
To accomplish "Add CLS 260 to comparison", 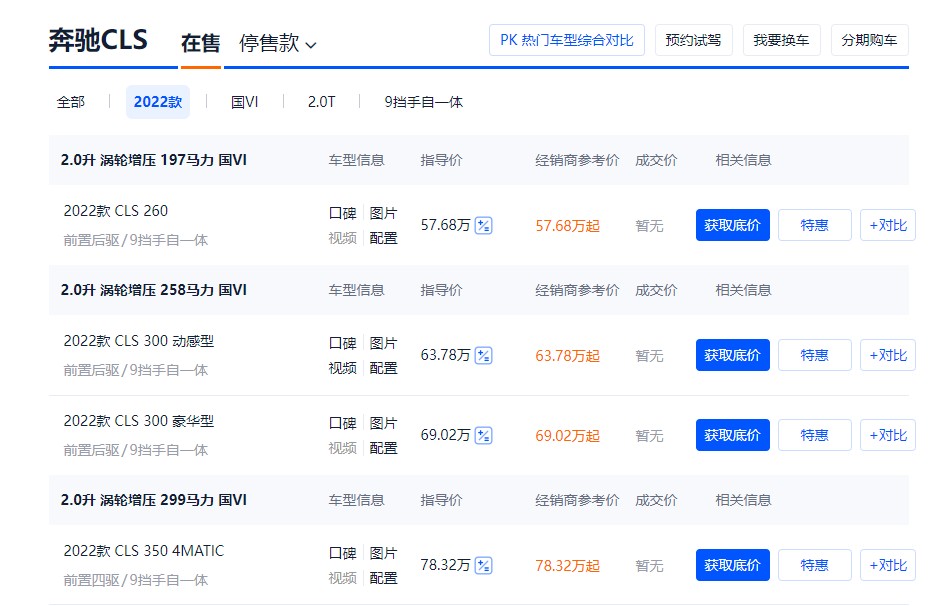I will 888,225.
